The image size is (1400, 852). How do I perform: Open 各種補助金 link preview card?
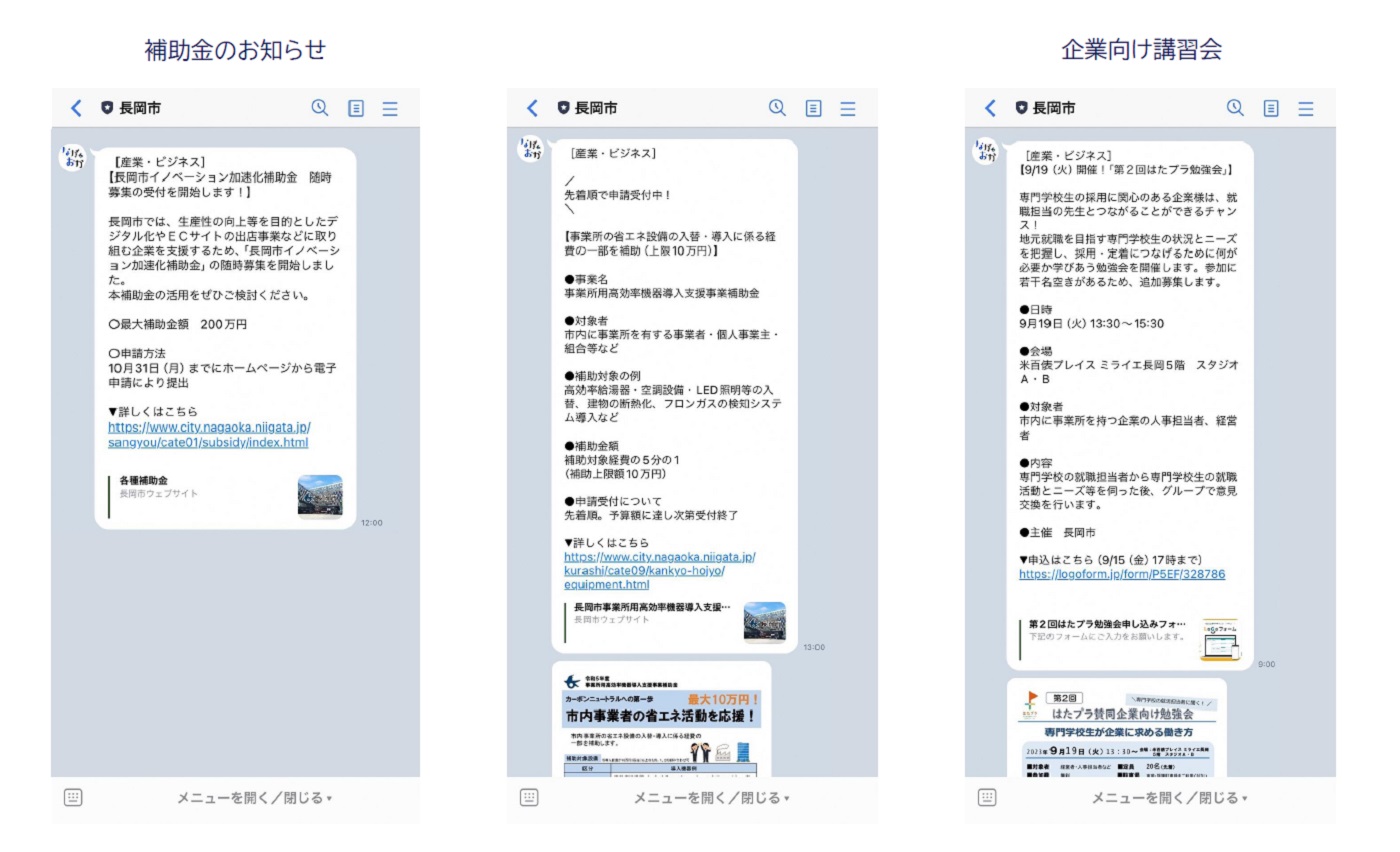coord(226,496)
